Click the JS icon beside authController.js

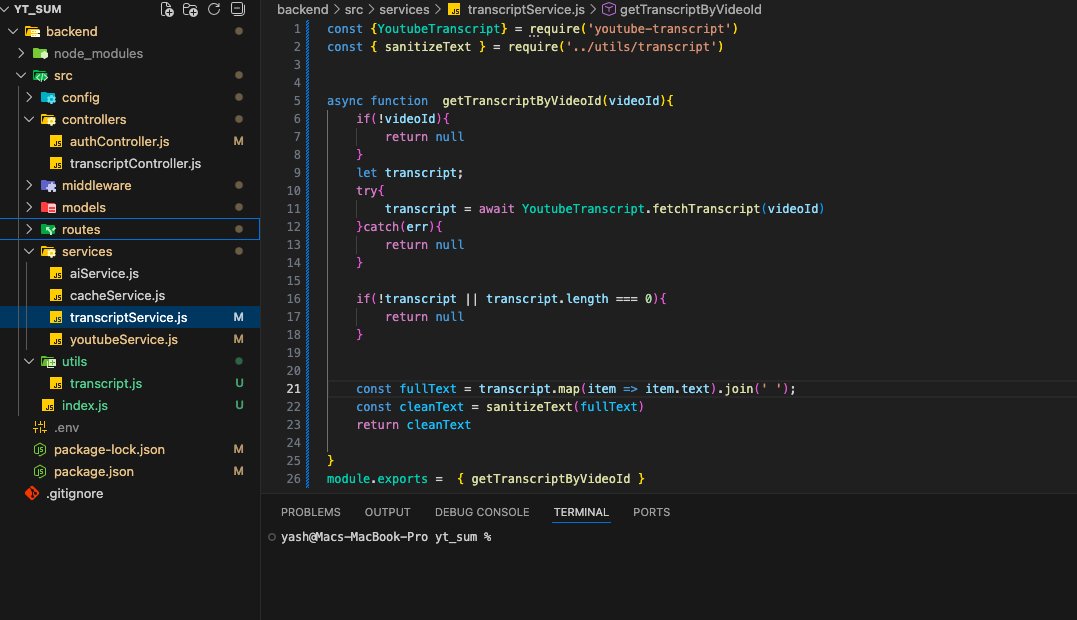point(56,141)
